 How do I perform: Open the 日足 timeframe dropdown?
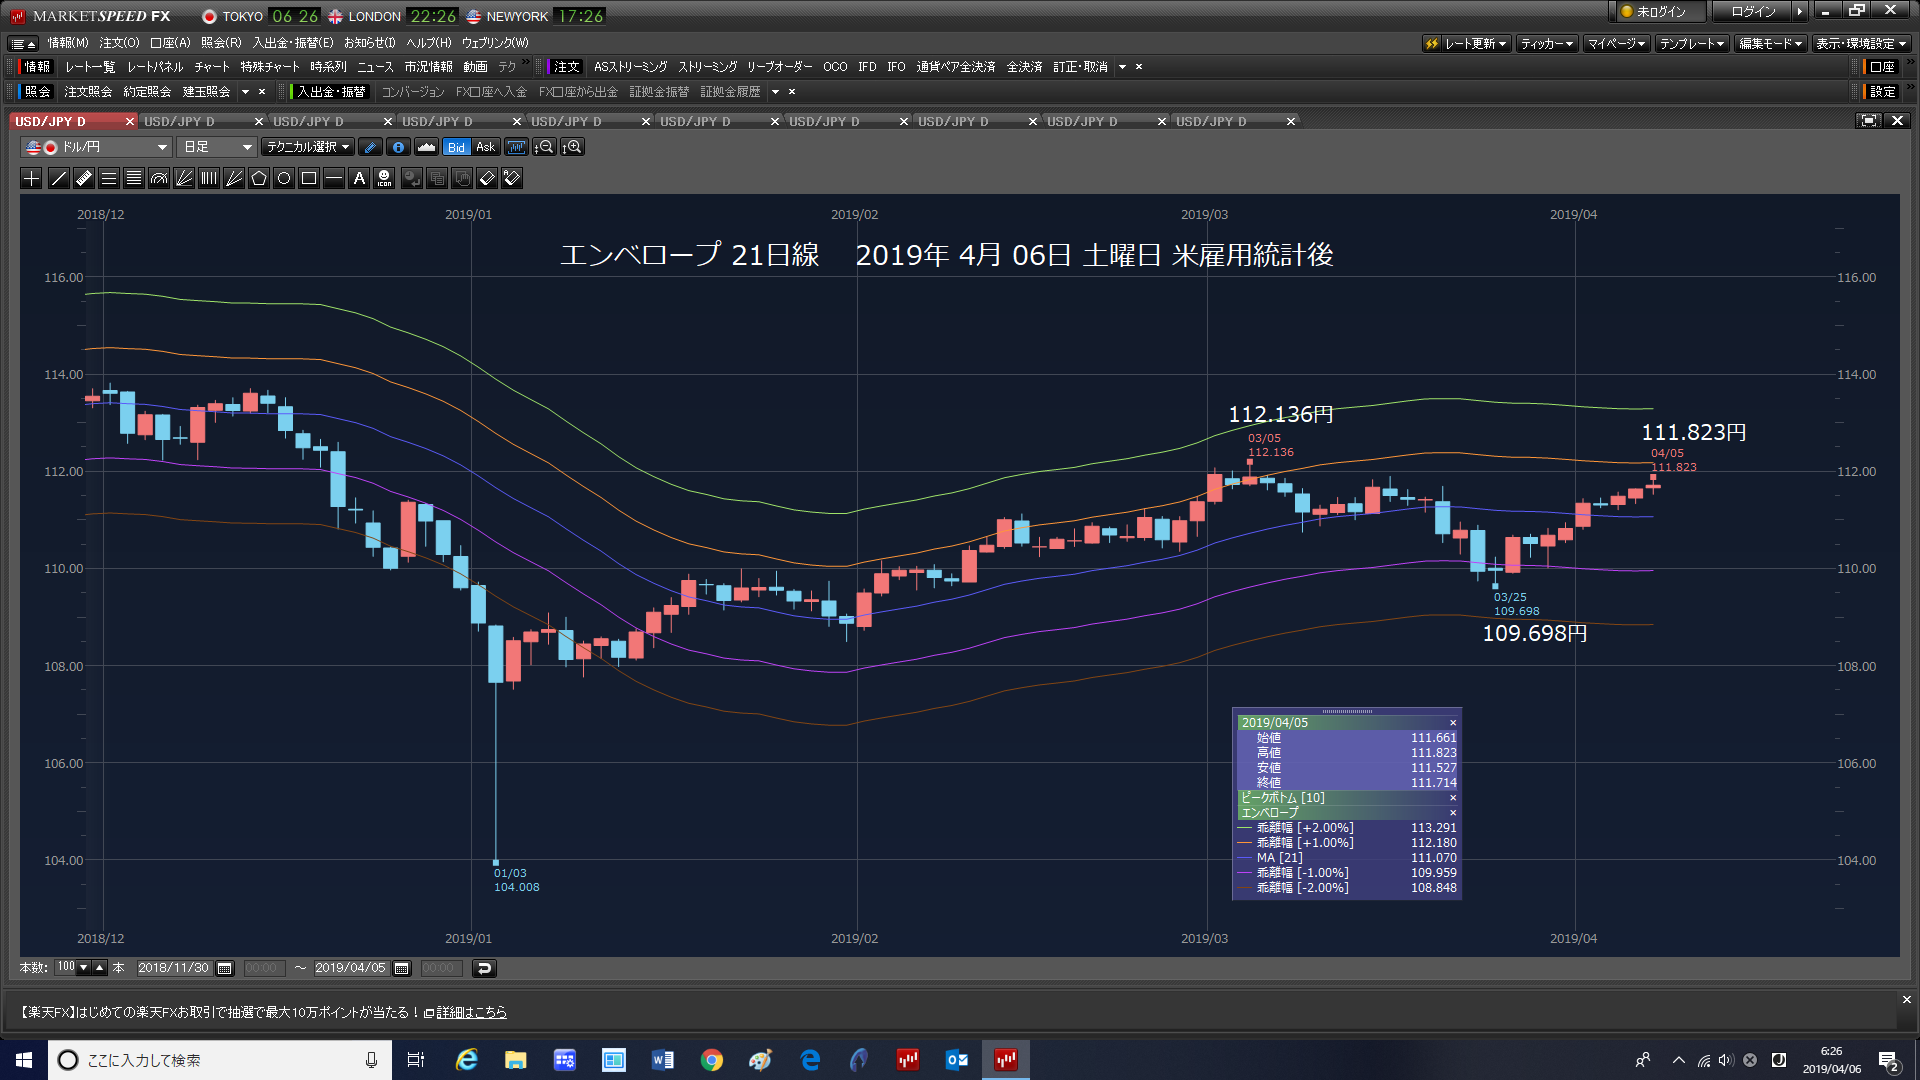coord(217,147)
